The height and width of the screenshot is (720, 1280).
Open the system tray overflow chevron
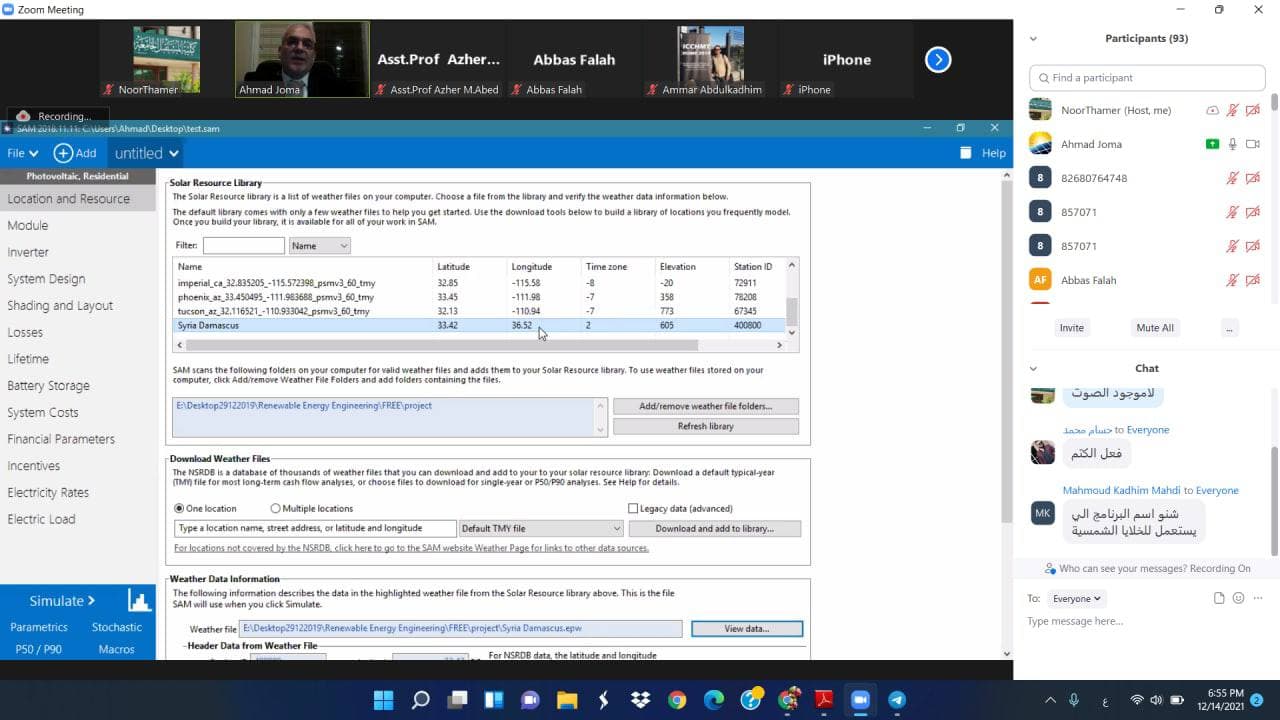pyautogui.click(x=1050, y=700)
